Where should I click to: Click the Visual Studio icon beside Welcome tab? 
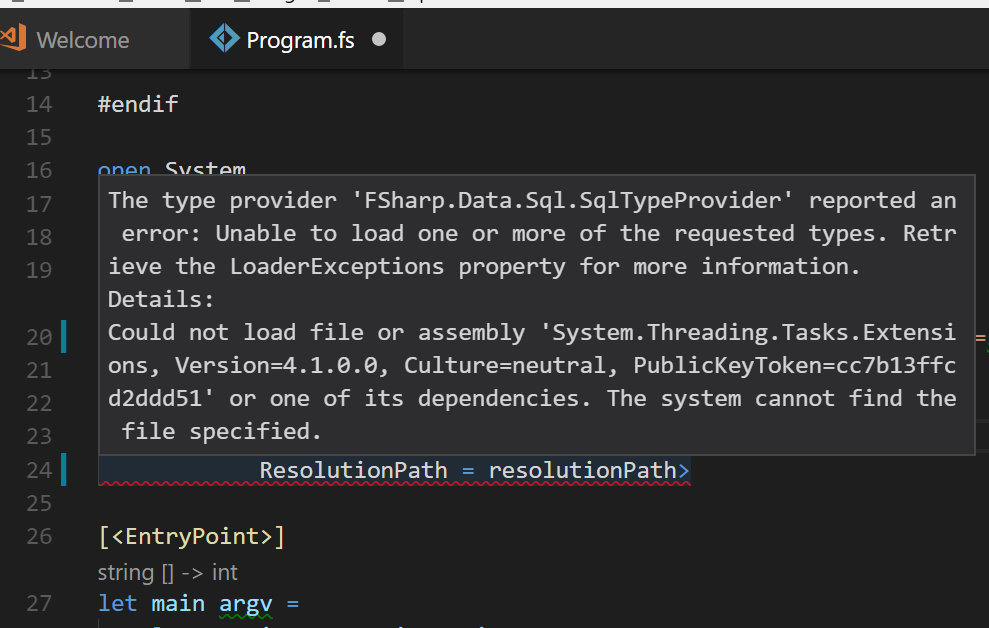click(12, 37)
